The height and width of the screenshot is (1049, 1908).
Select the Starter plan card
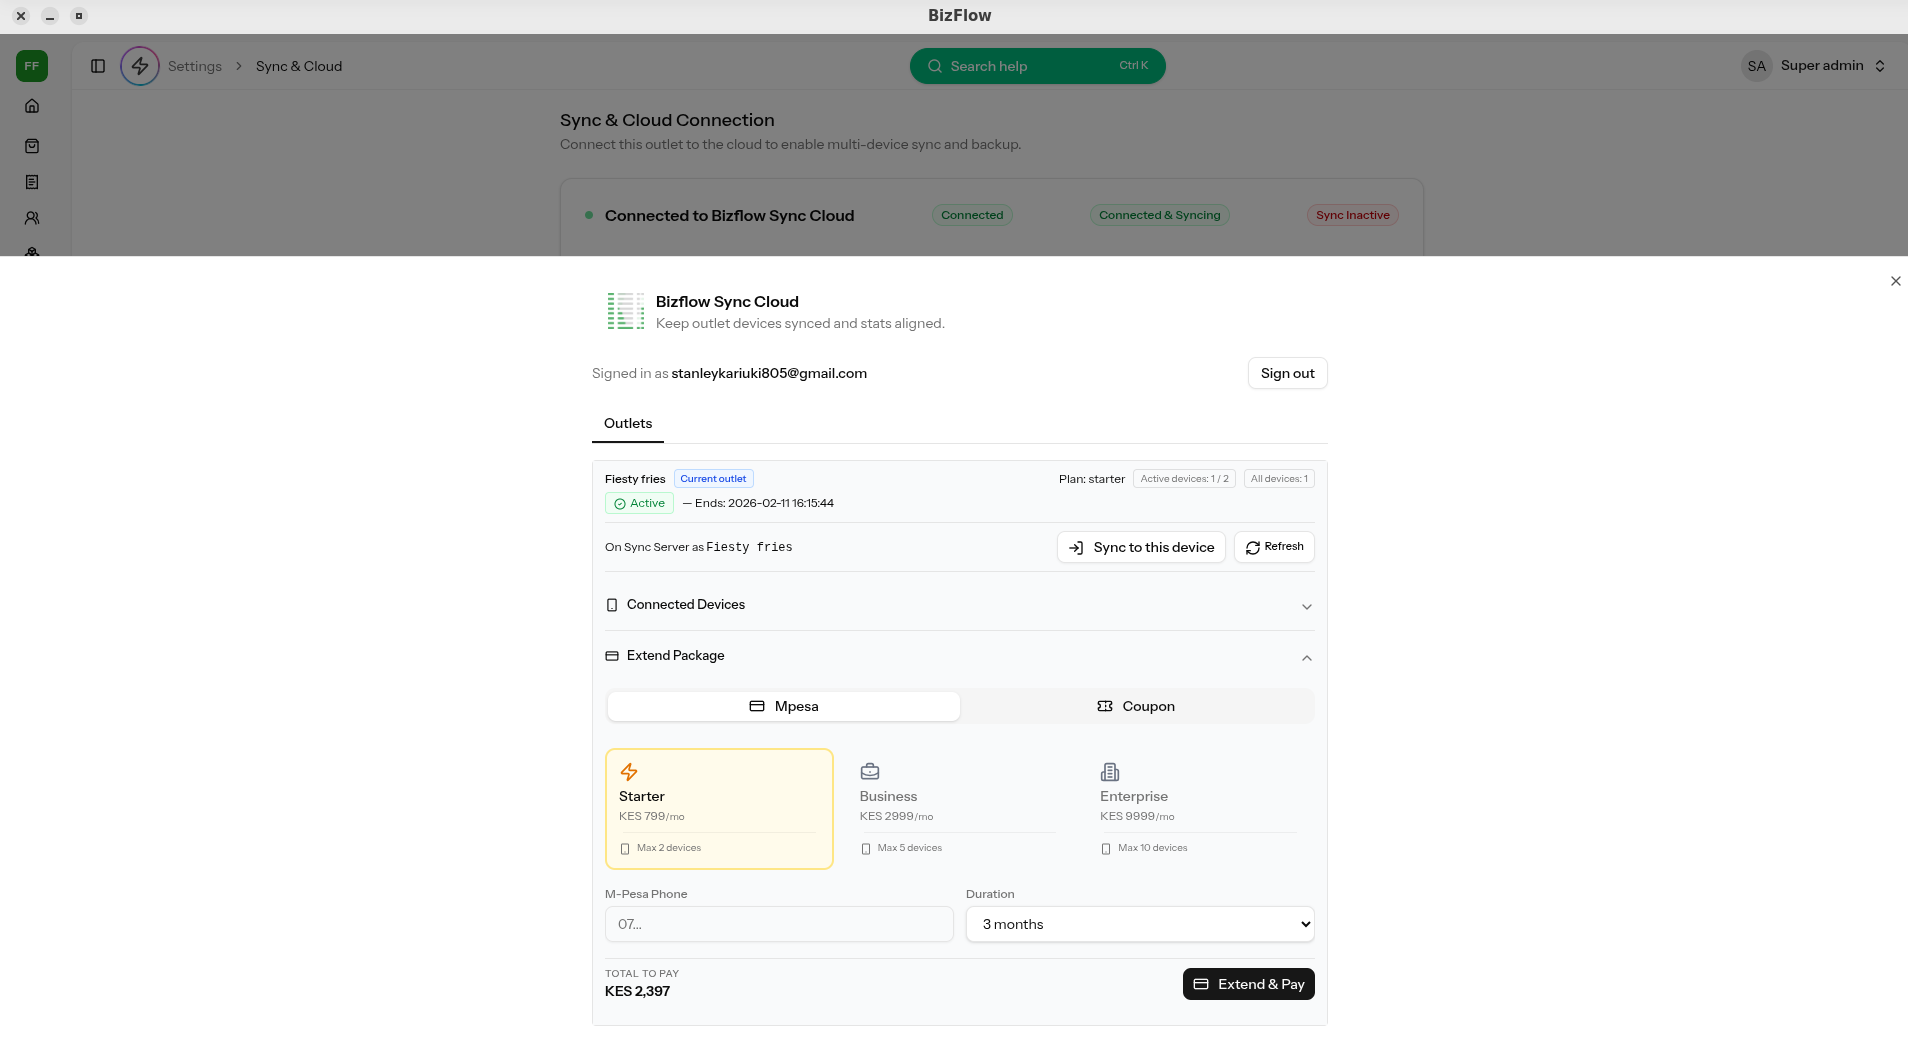719,808
